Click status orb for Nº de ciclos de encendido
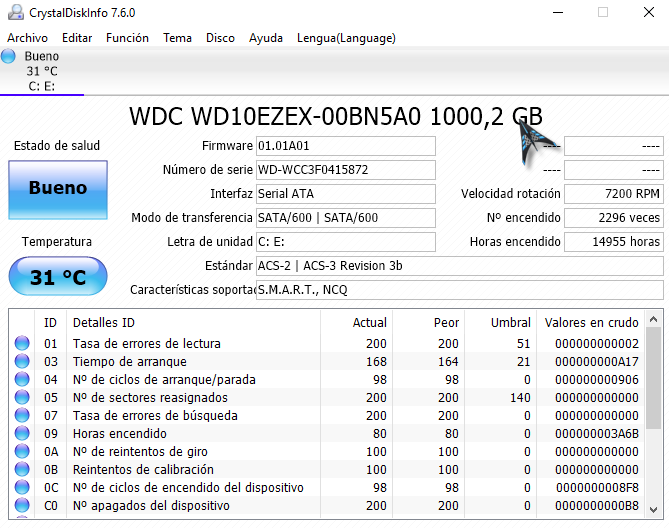This screenshot has height=528, width=669. pyautogui.click(x=22, y=487)
